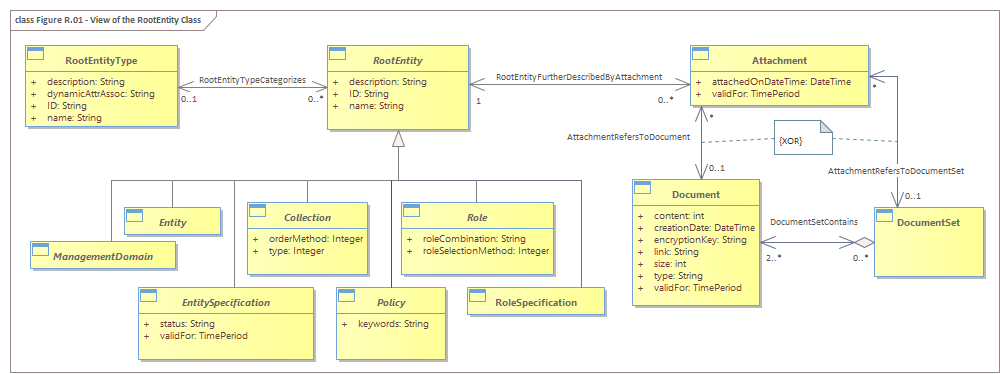Image resolution: width=1000 pixels, height=374 pixels.
Task: Click the class icon on Document box
Action: point(643,187)
